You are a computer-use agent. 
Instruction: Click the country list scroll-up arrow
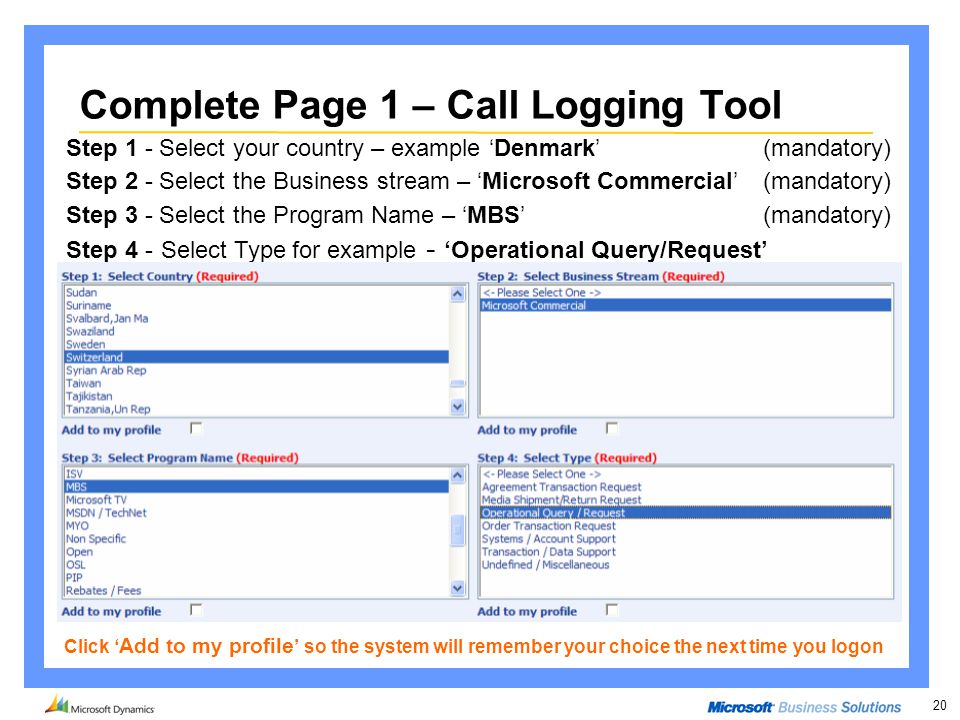point(457,294)
